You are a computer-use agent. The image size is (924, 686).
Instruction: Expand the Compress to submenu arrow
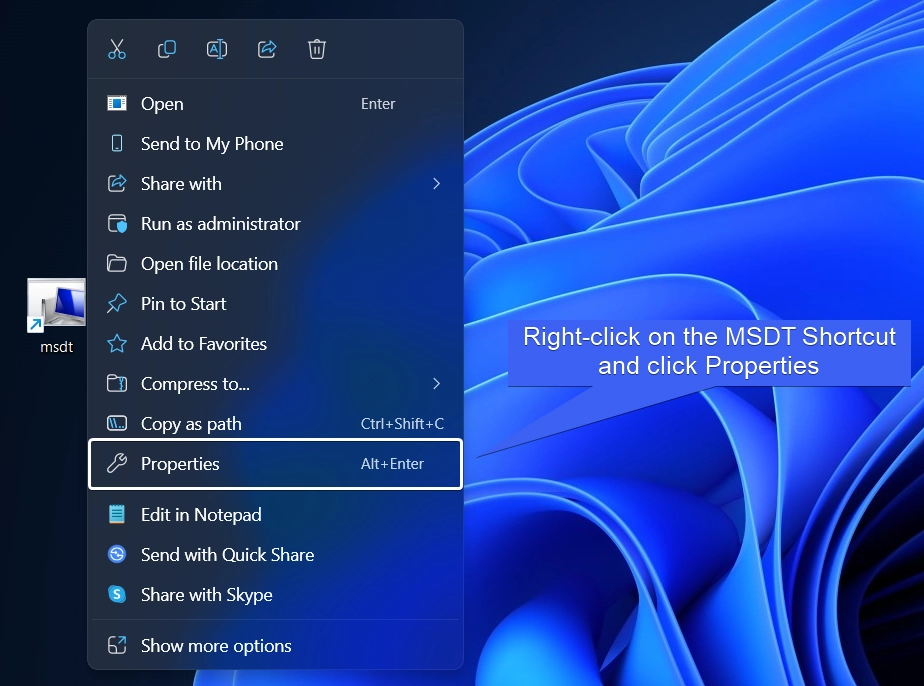(x=437, y=384)
